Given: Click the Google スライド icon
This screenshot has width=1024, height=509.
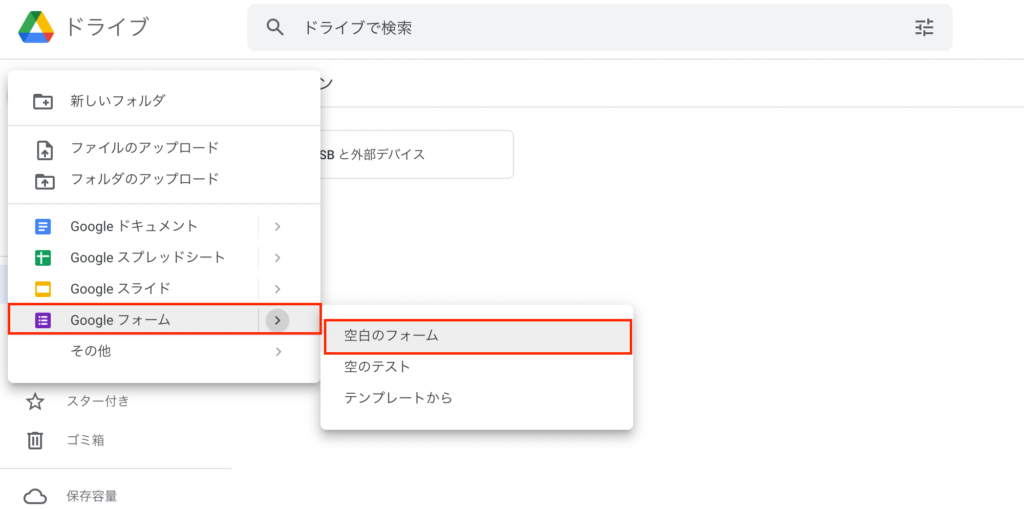Looking at the screenshot, I should 42,289.
